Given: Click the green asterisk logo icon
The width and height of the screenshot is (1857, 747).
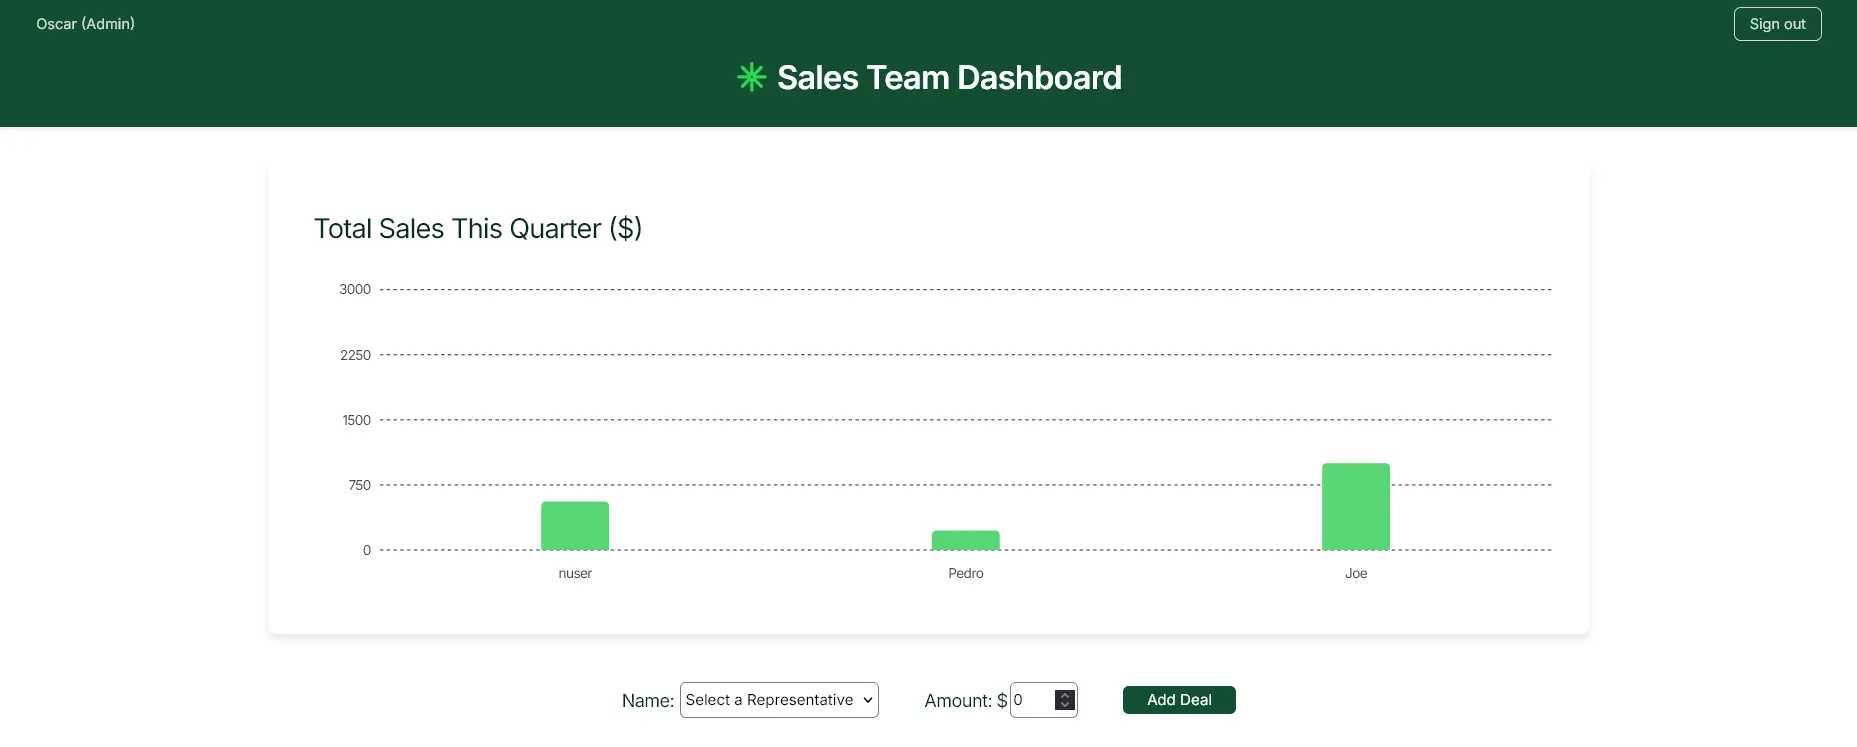Looking at the screenshot, I should click(751, 77).
